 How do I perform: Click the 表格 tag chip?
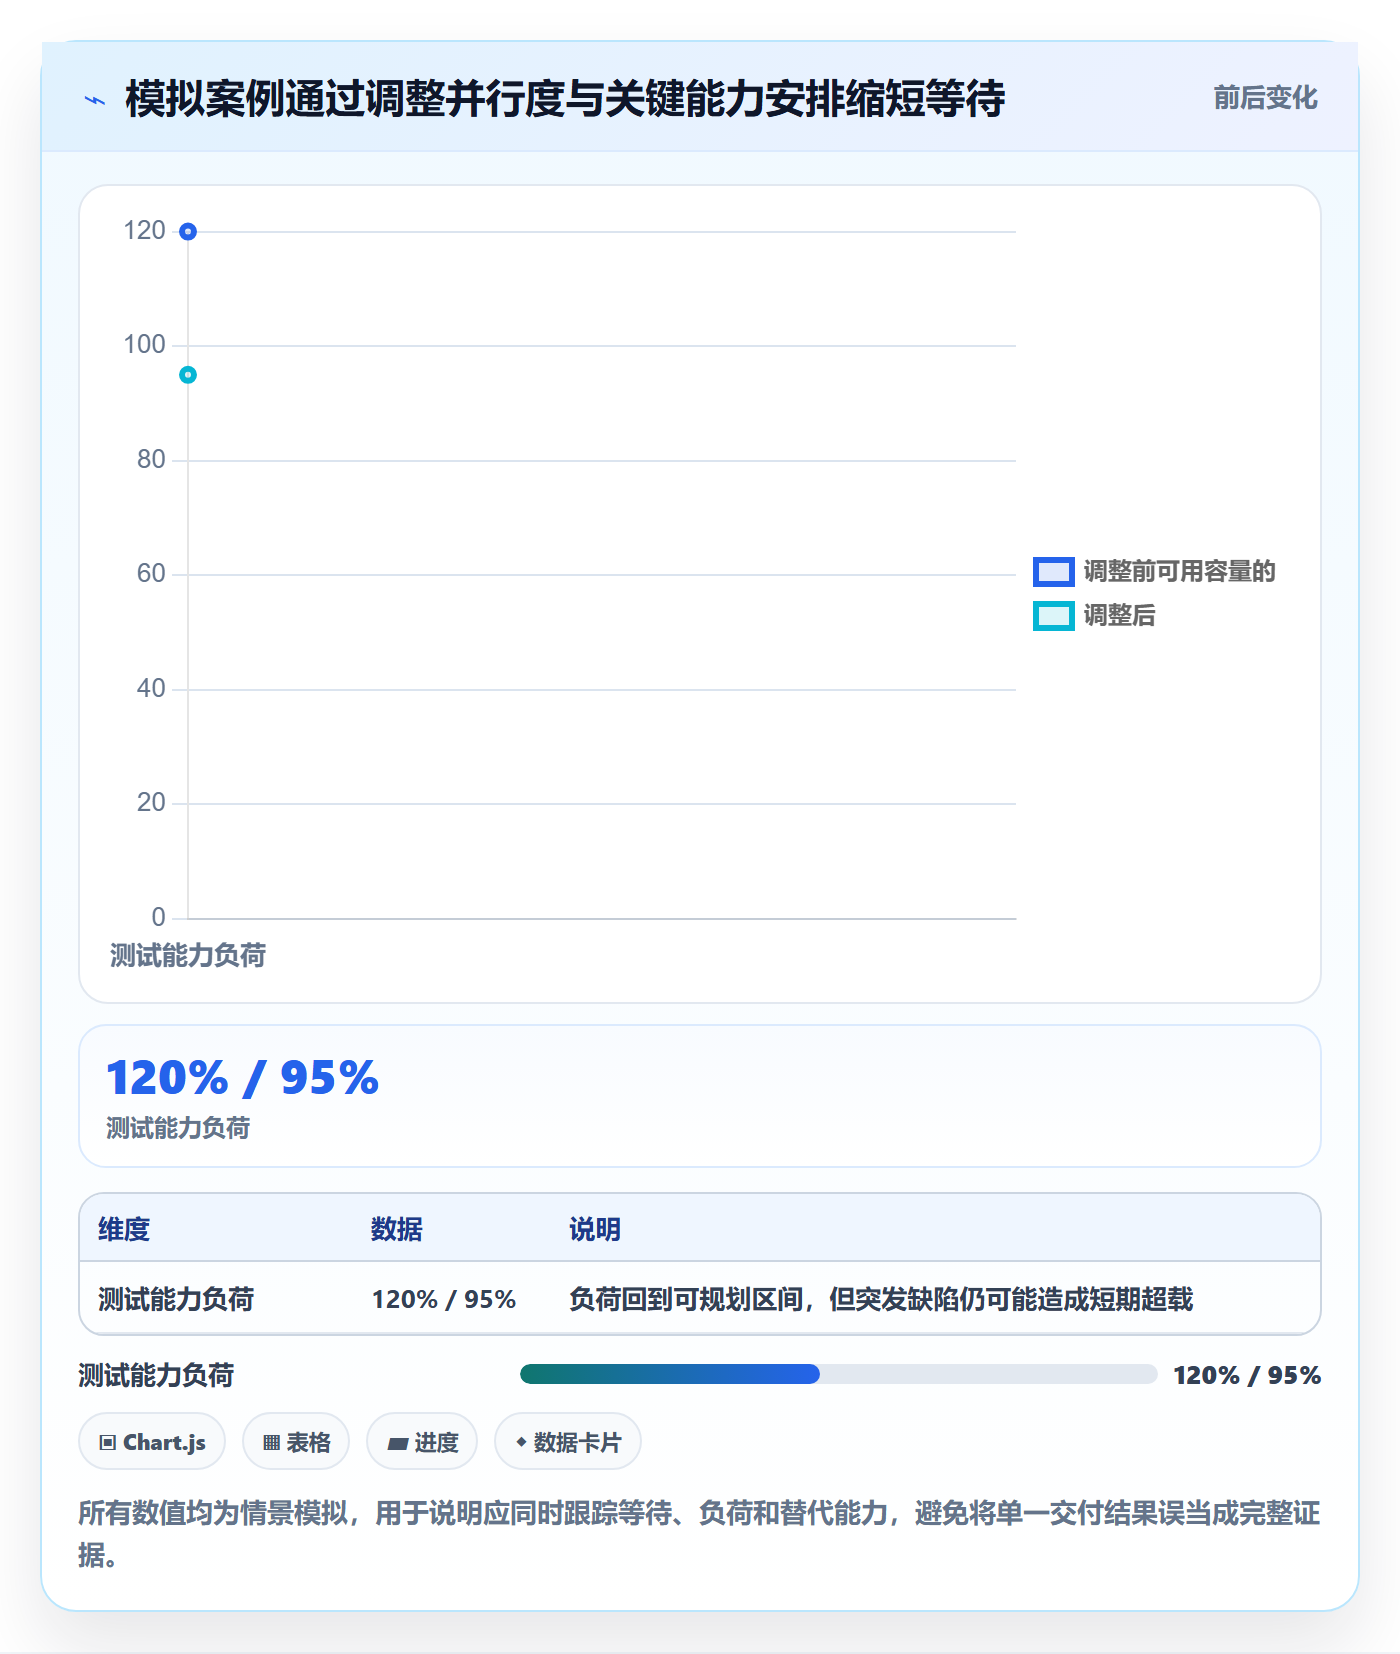coord(296,1442)
